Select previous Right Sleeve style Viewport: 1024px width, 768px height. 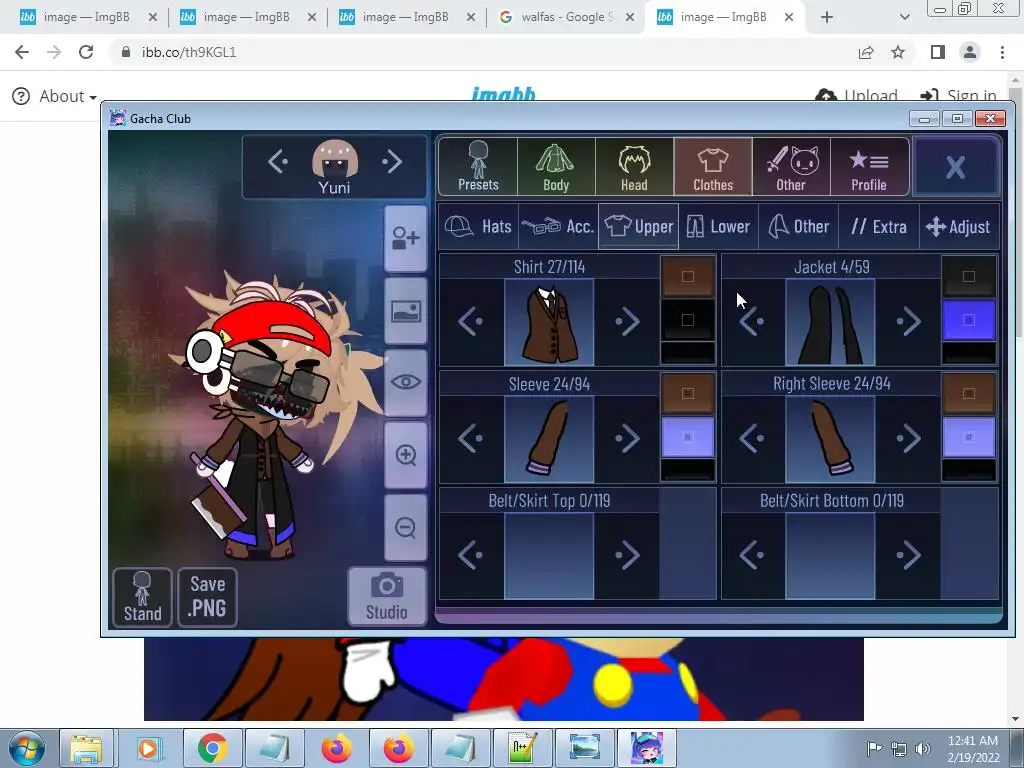point(752,438)
